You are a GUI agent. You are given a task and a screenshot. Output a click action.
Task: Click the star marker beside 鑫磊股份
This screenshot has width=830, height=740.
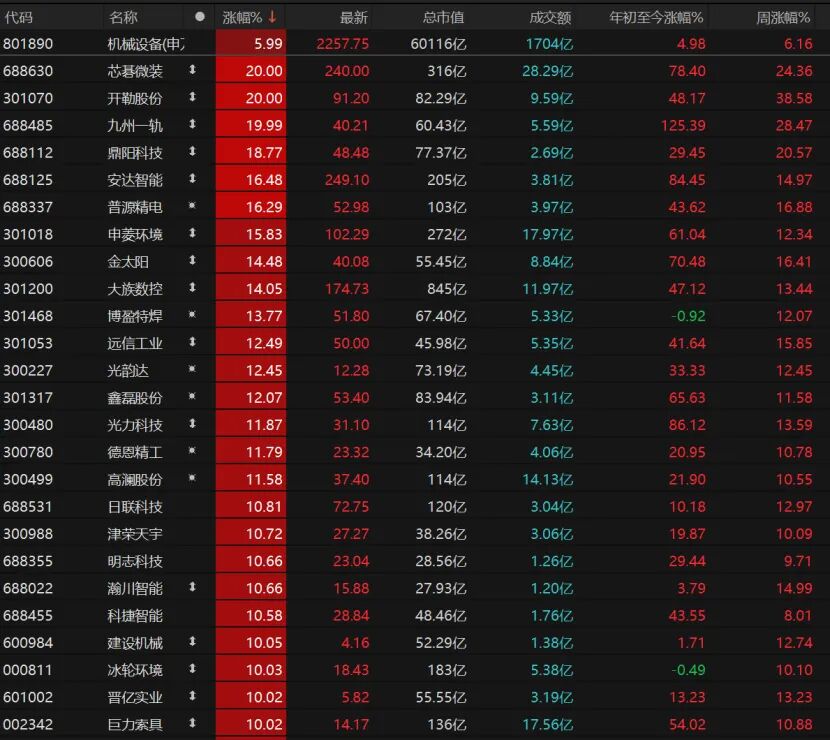[x=192, y=396]
